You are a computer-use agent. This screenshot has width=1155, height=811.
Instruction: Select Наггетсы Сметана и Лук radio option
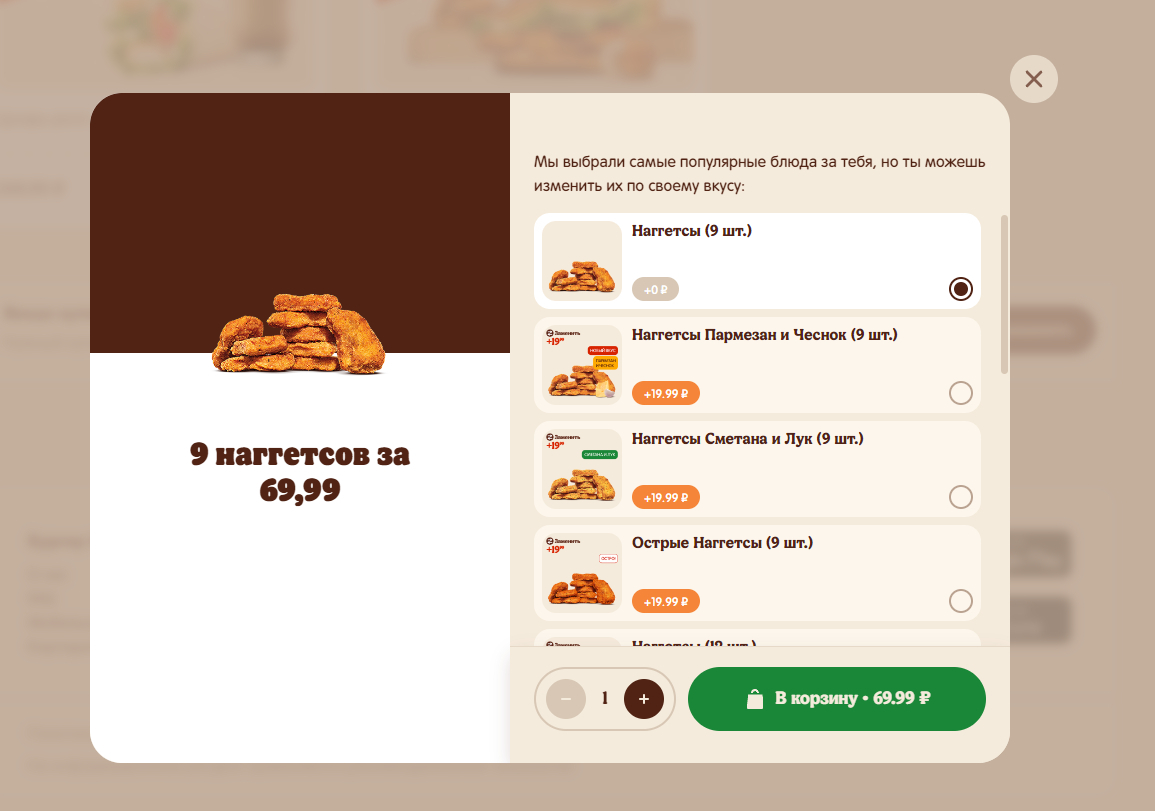tap(961, 496)
